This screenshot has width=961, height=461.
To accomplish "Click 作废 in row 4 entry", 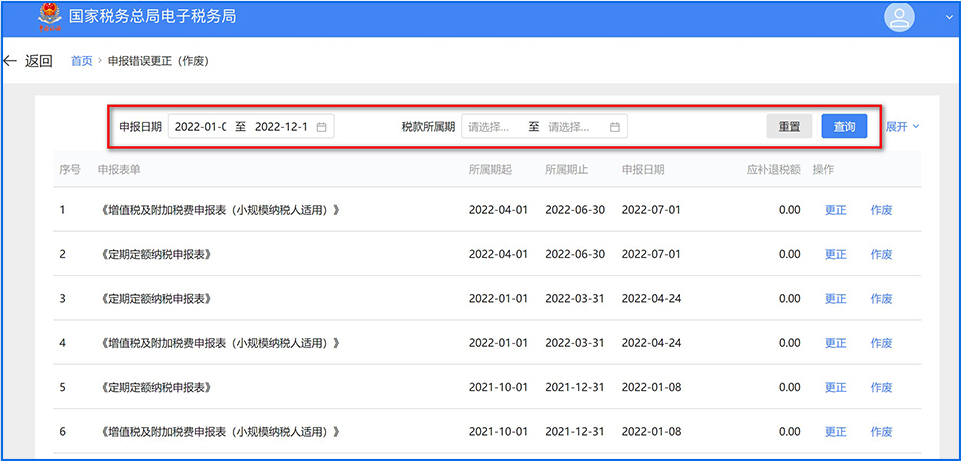I will click(x=881, y=343).
